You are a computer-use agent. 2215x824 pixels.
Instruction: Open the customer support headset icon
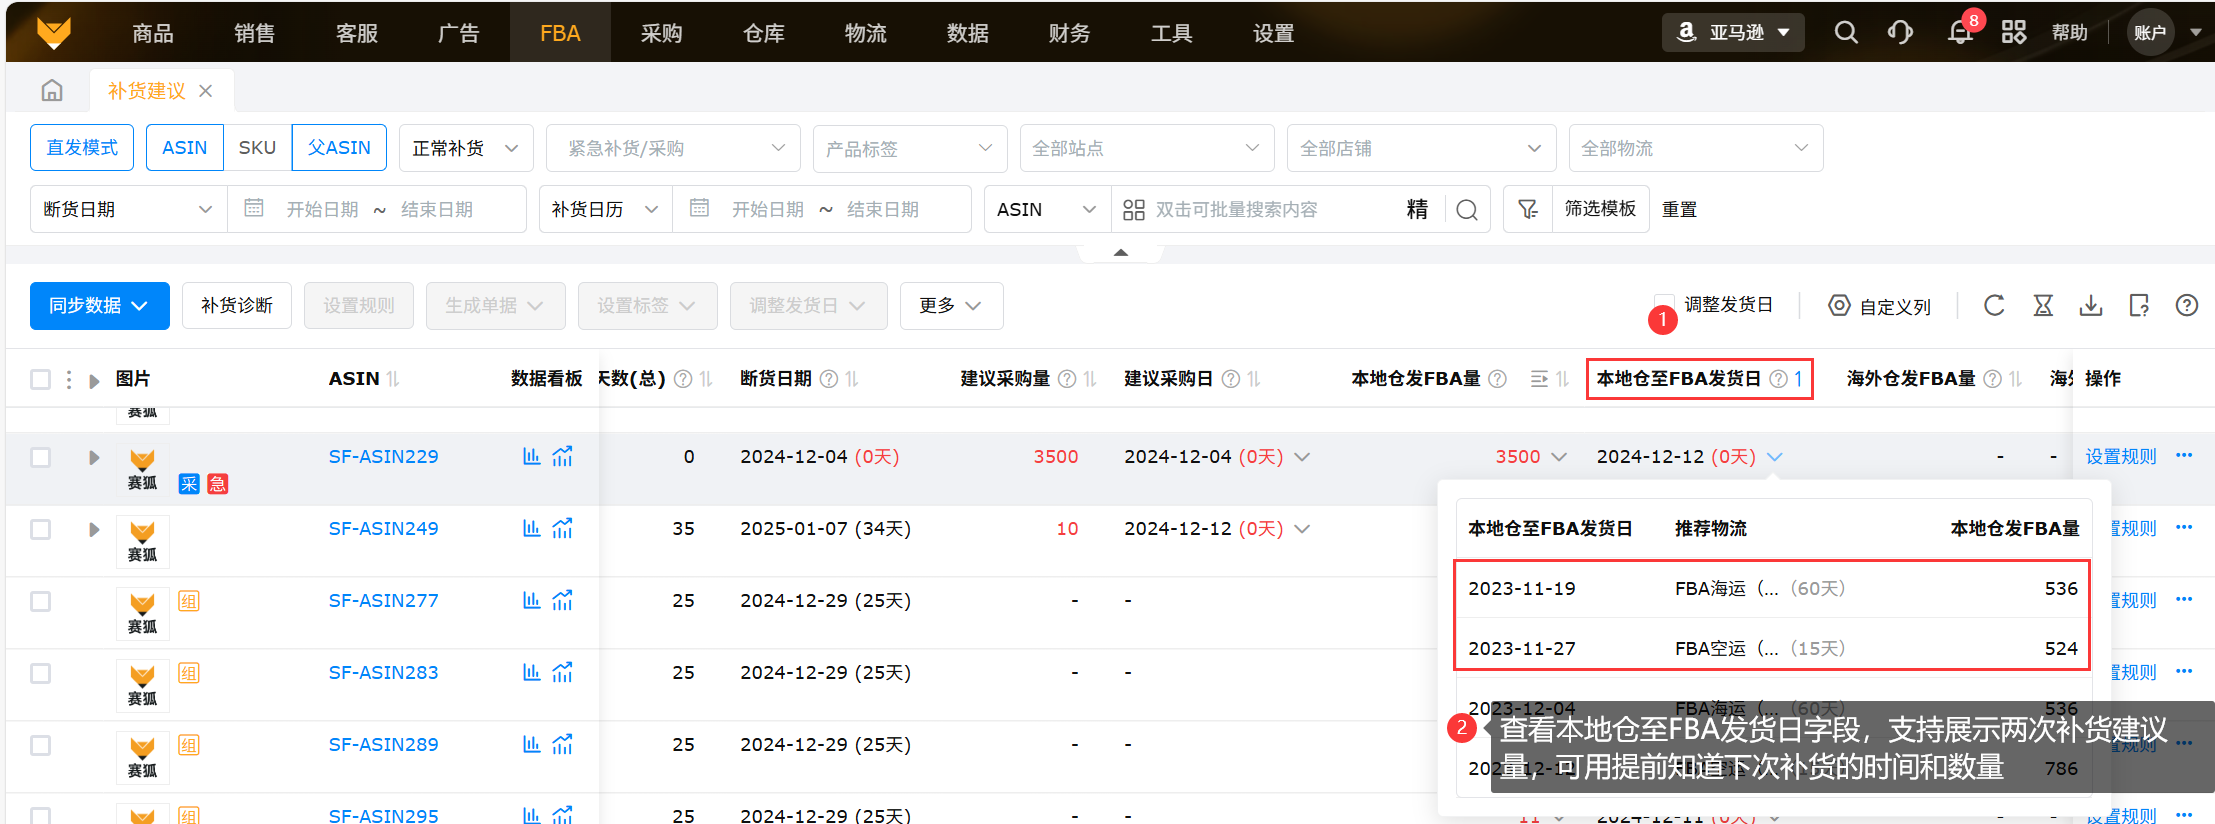click(1901, 33)
